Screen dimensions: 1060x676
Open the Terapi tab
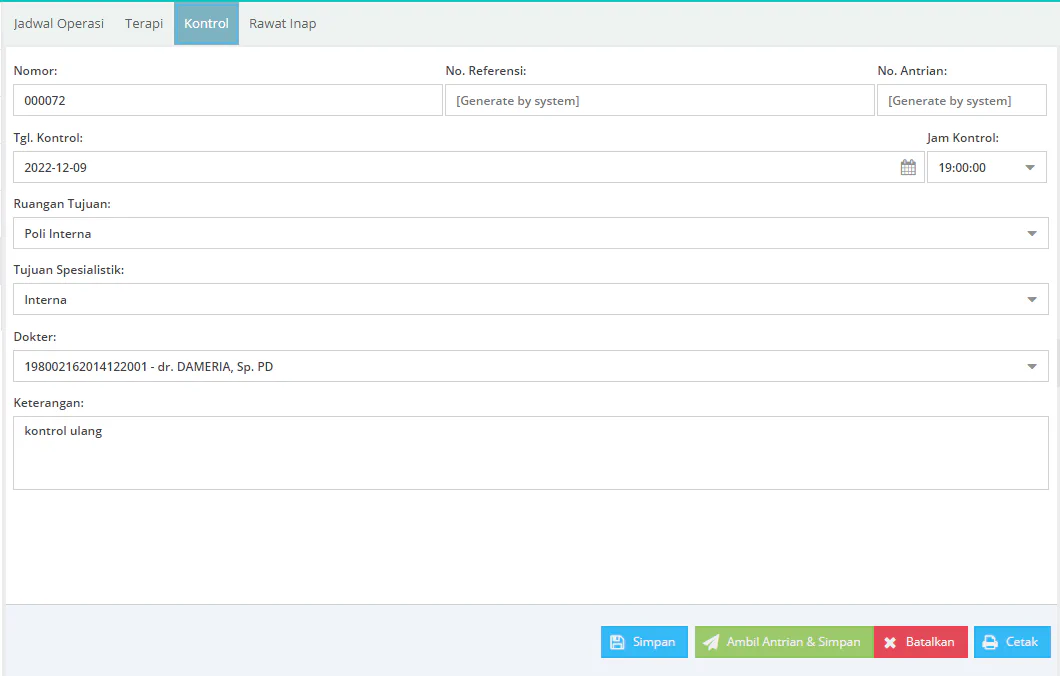pyautogui.click(x=144, y=24)
